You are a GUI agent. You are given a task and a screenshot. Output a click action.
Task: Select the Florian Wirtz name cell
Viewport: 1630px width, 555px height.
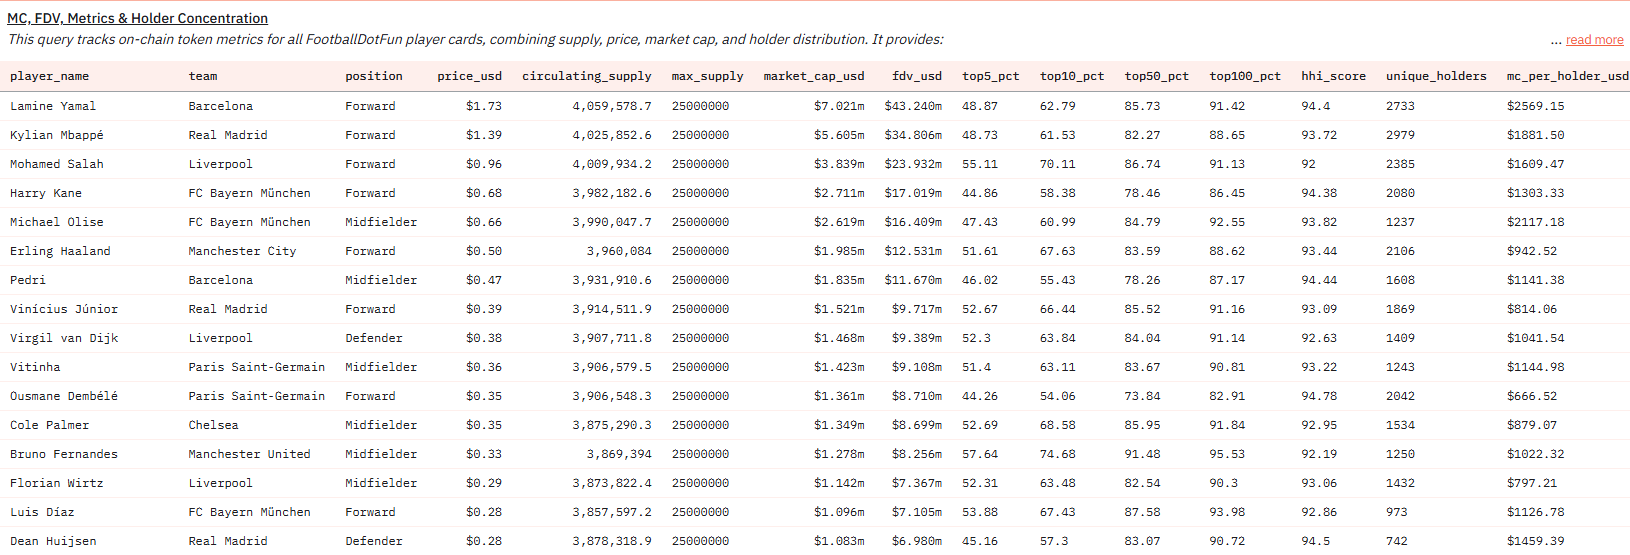[x=56, y=483]
